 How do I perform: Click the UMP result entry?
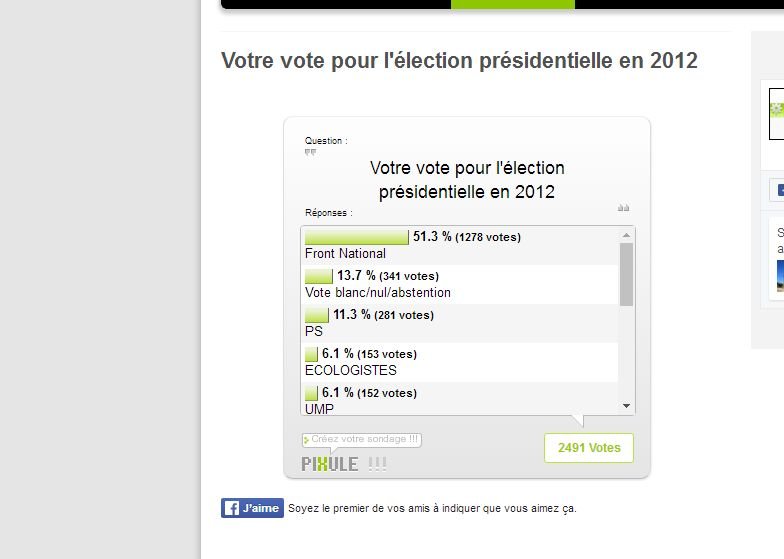click(460, 398)
